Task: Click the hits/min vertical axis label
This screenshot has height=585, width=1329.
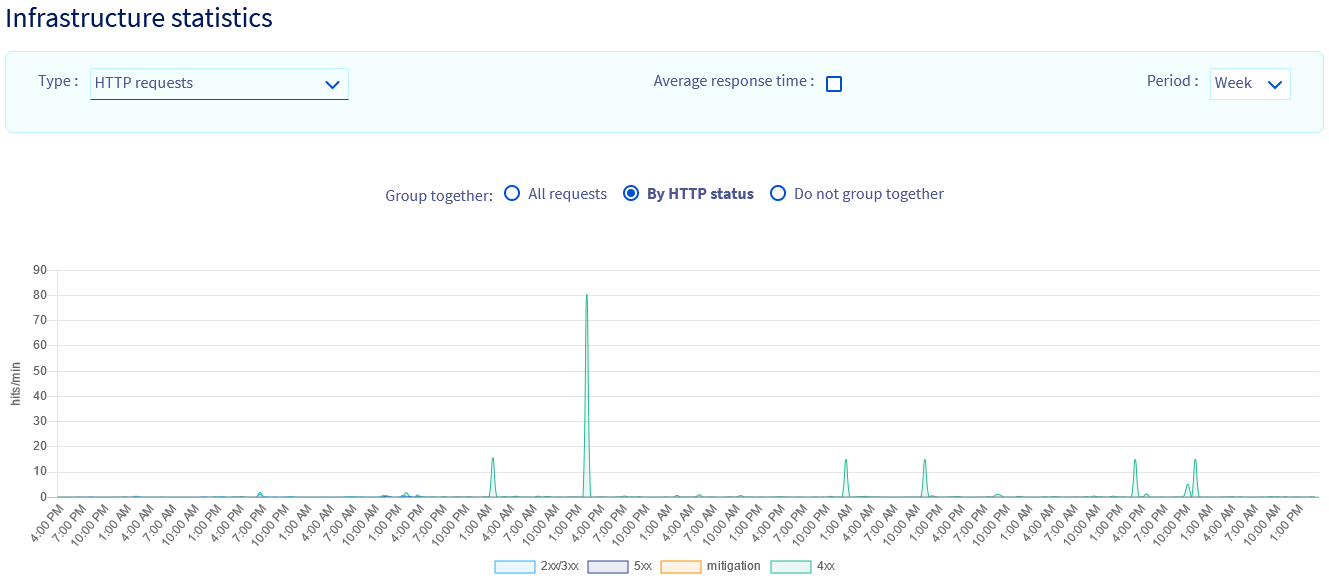Action: pos(16,384)
